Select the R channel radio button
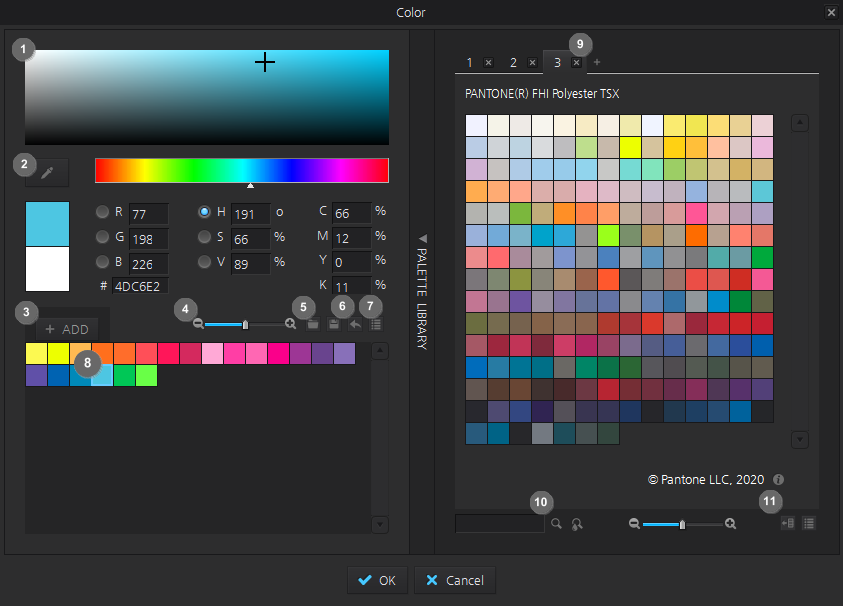 click(x=102, y=212)
